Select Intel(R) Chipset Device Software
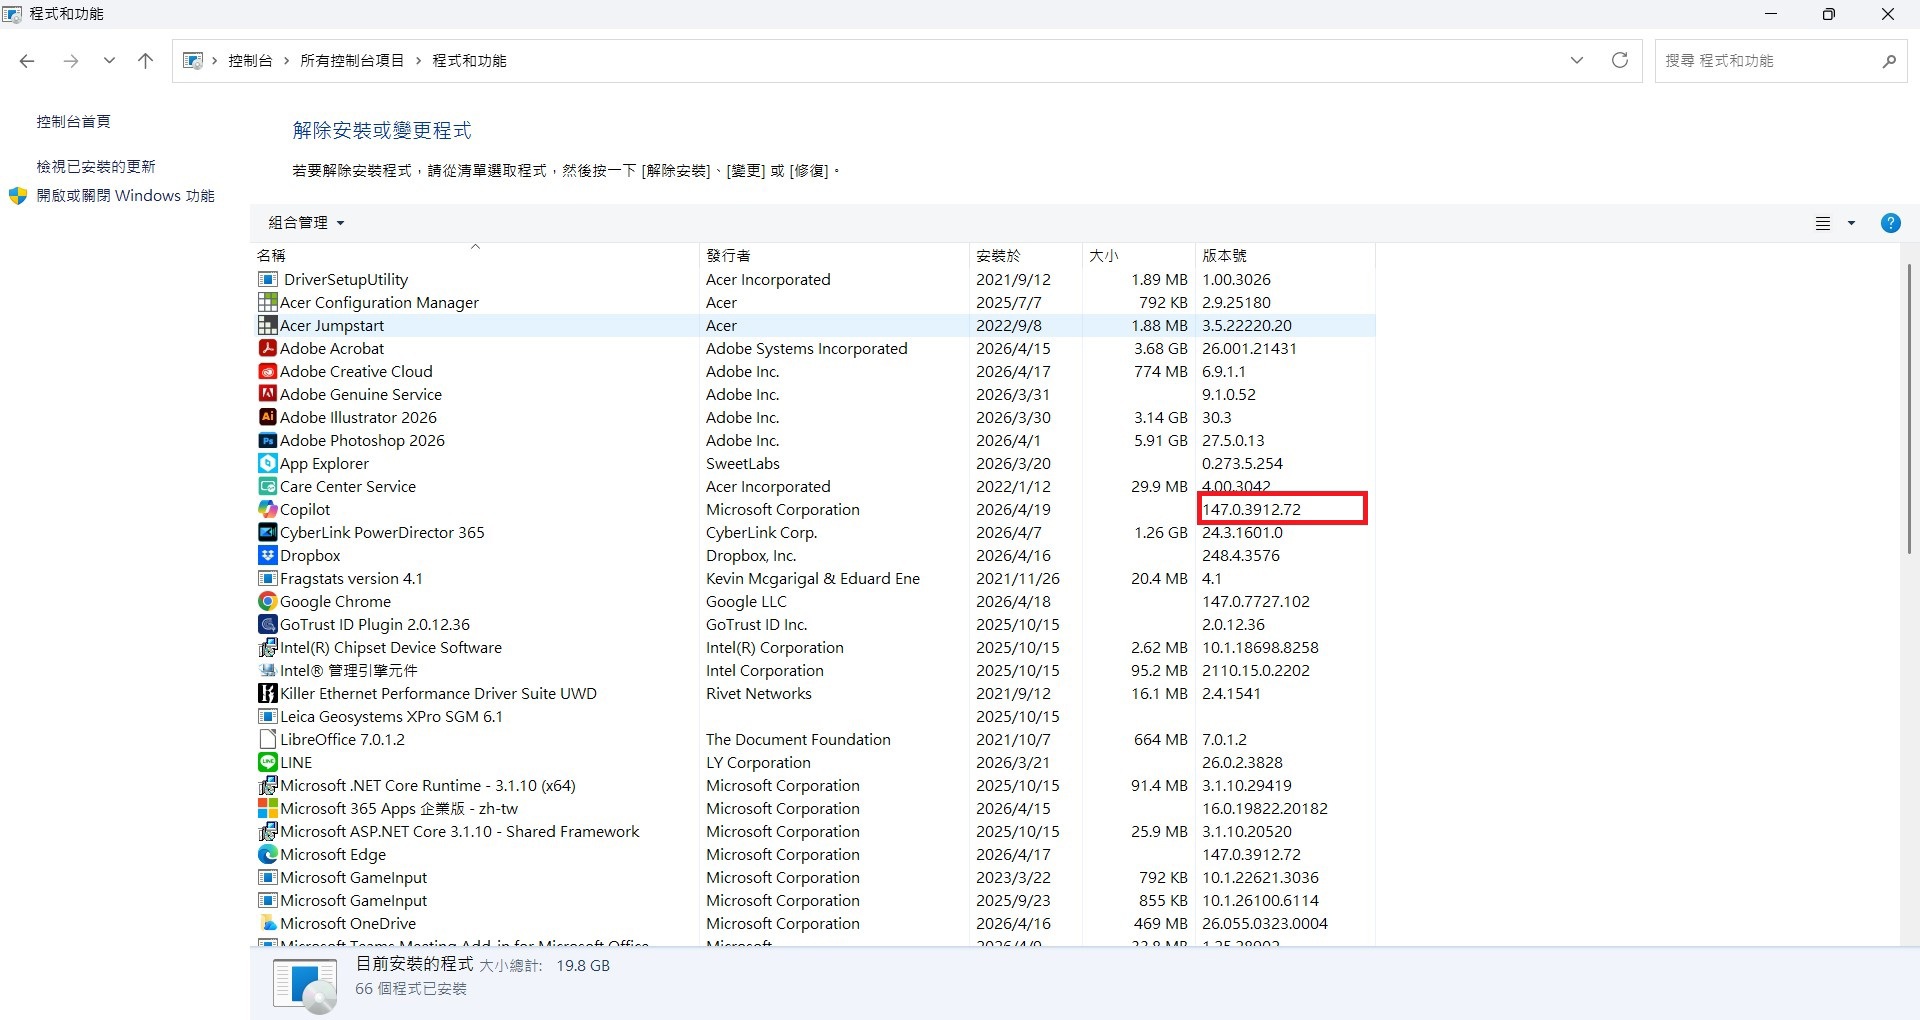This screenshot has height=1020, width=1920. [814, 647]
